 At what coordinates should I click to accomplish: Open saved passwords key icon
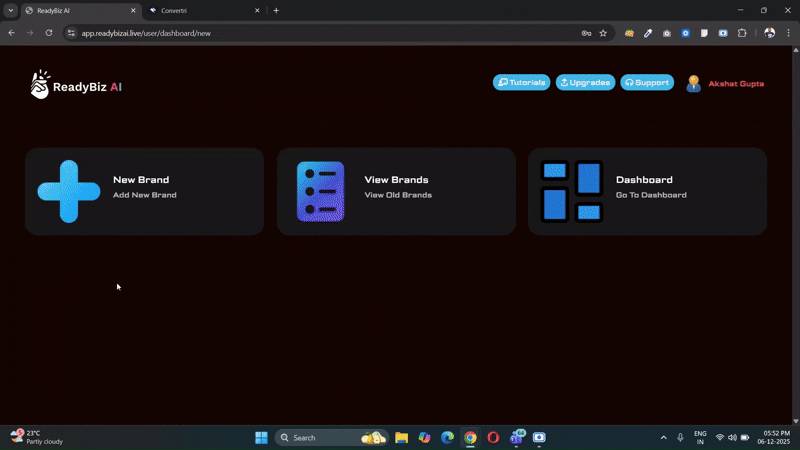pos(586,33)
